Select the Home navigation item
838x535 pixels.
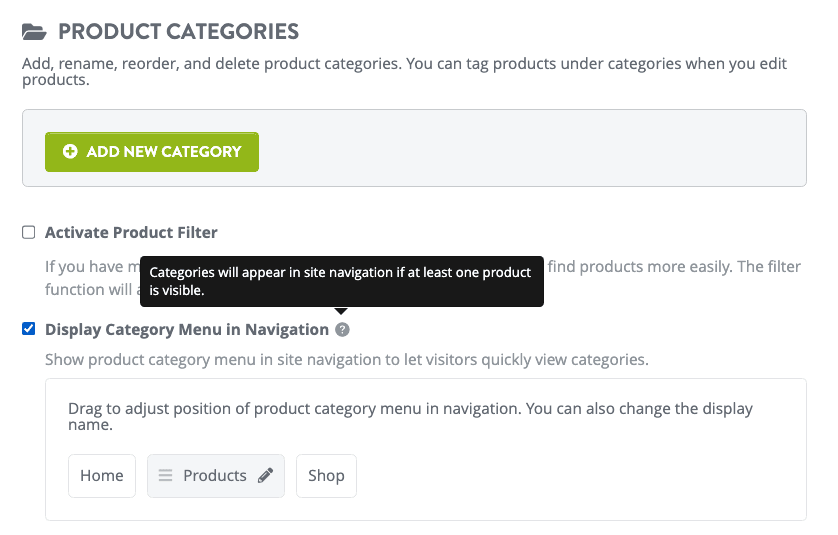click(102, 476)
